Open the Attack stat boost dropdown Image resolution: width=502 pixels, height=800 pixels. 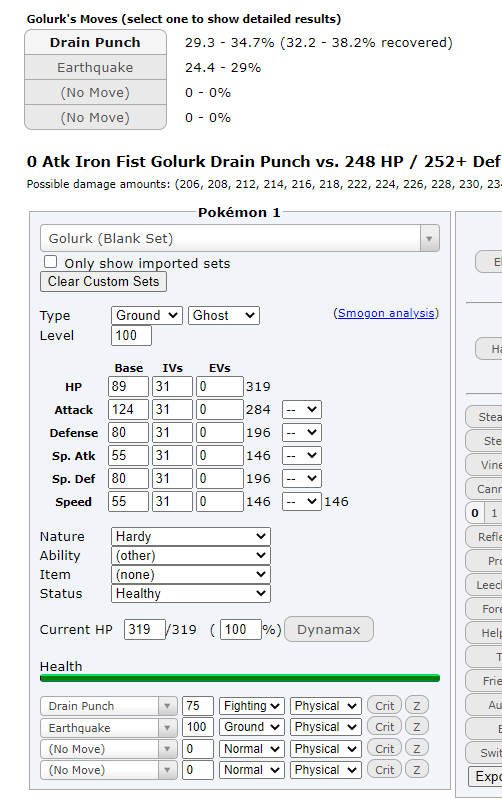tap(302, 410)
